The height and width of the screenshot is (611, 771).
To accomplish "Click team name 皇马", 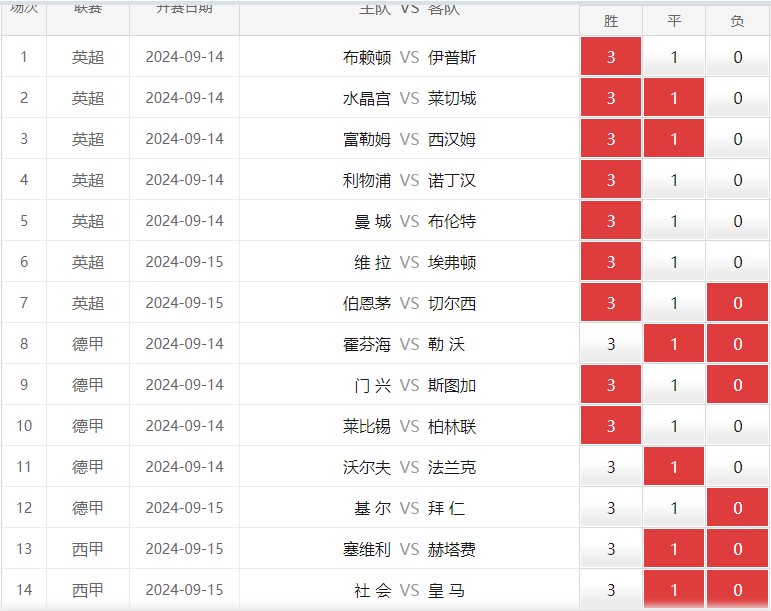I will [x=446, y=590].
